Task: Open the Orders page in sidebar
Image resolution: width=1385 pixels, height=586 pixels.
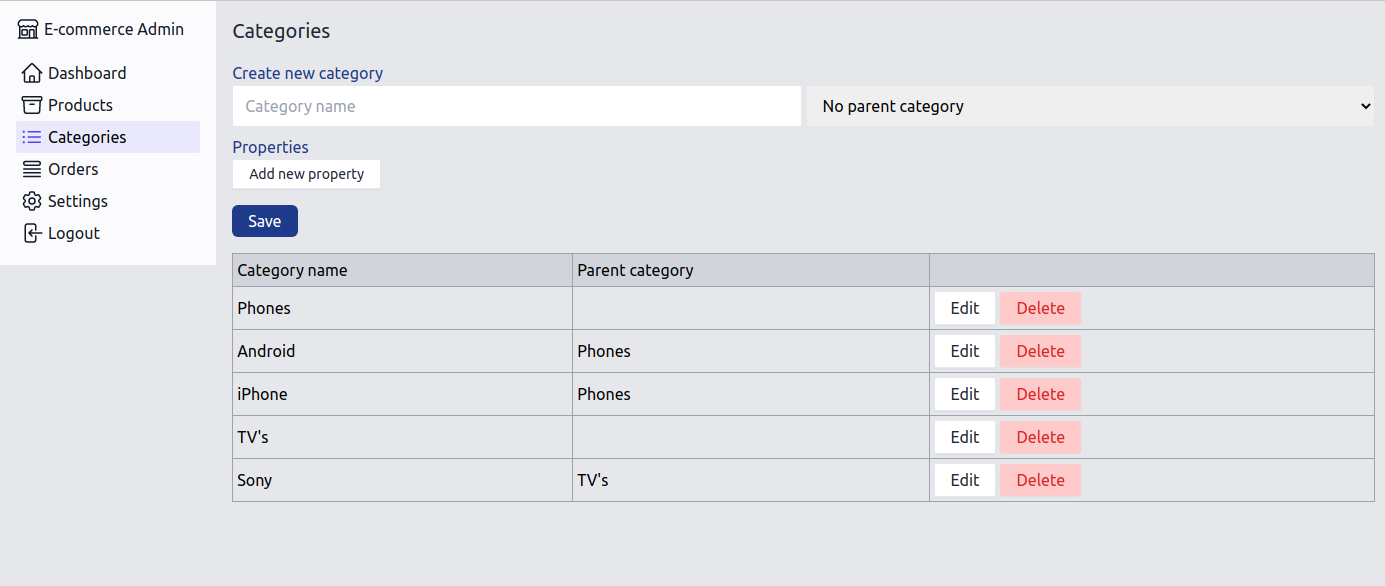Action: [x=73, y=169]
